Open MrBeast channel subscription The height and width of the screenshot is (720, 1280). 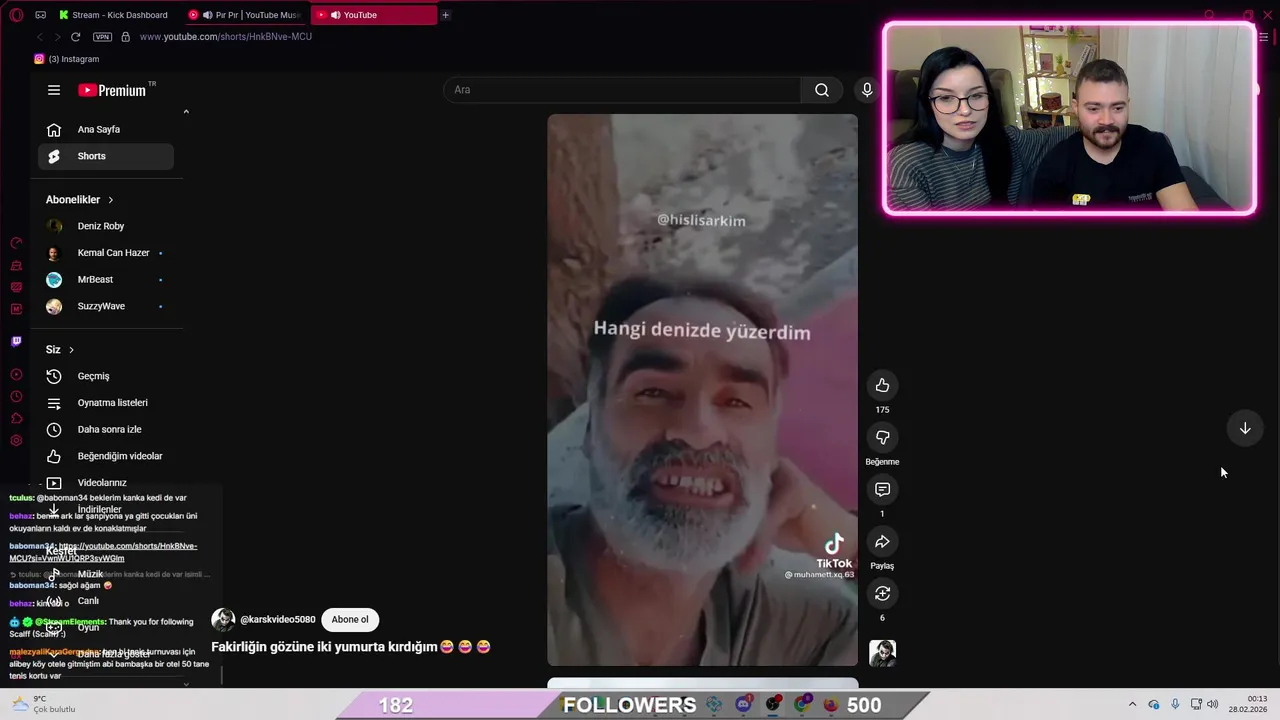point(106,280)
